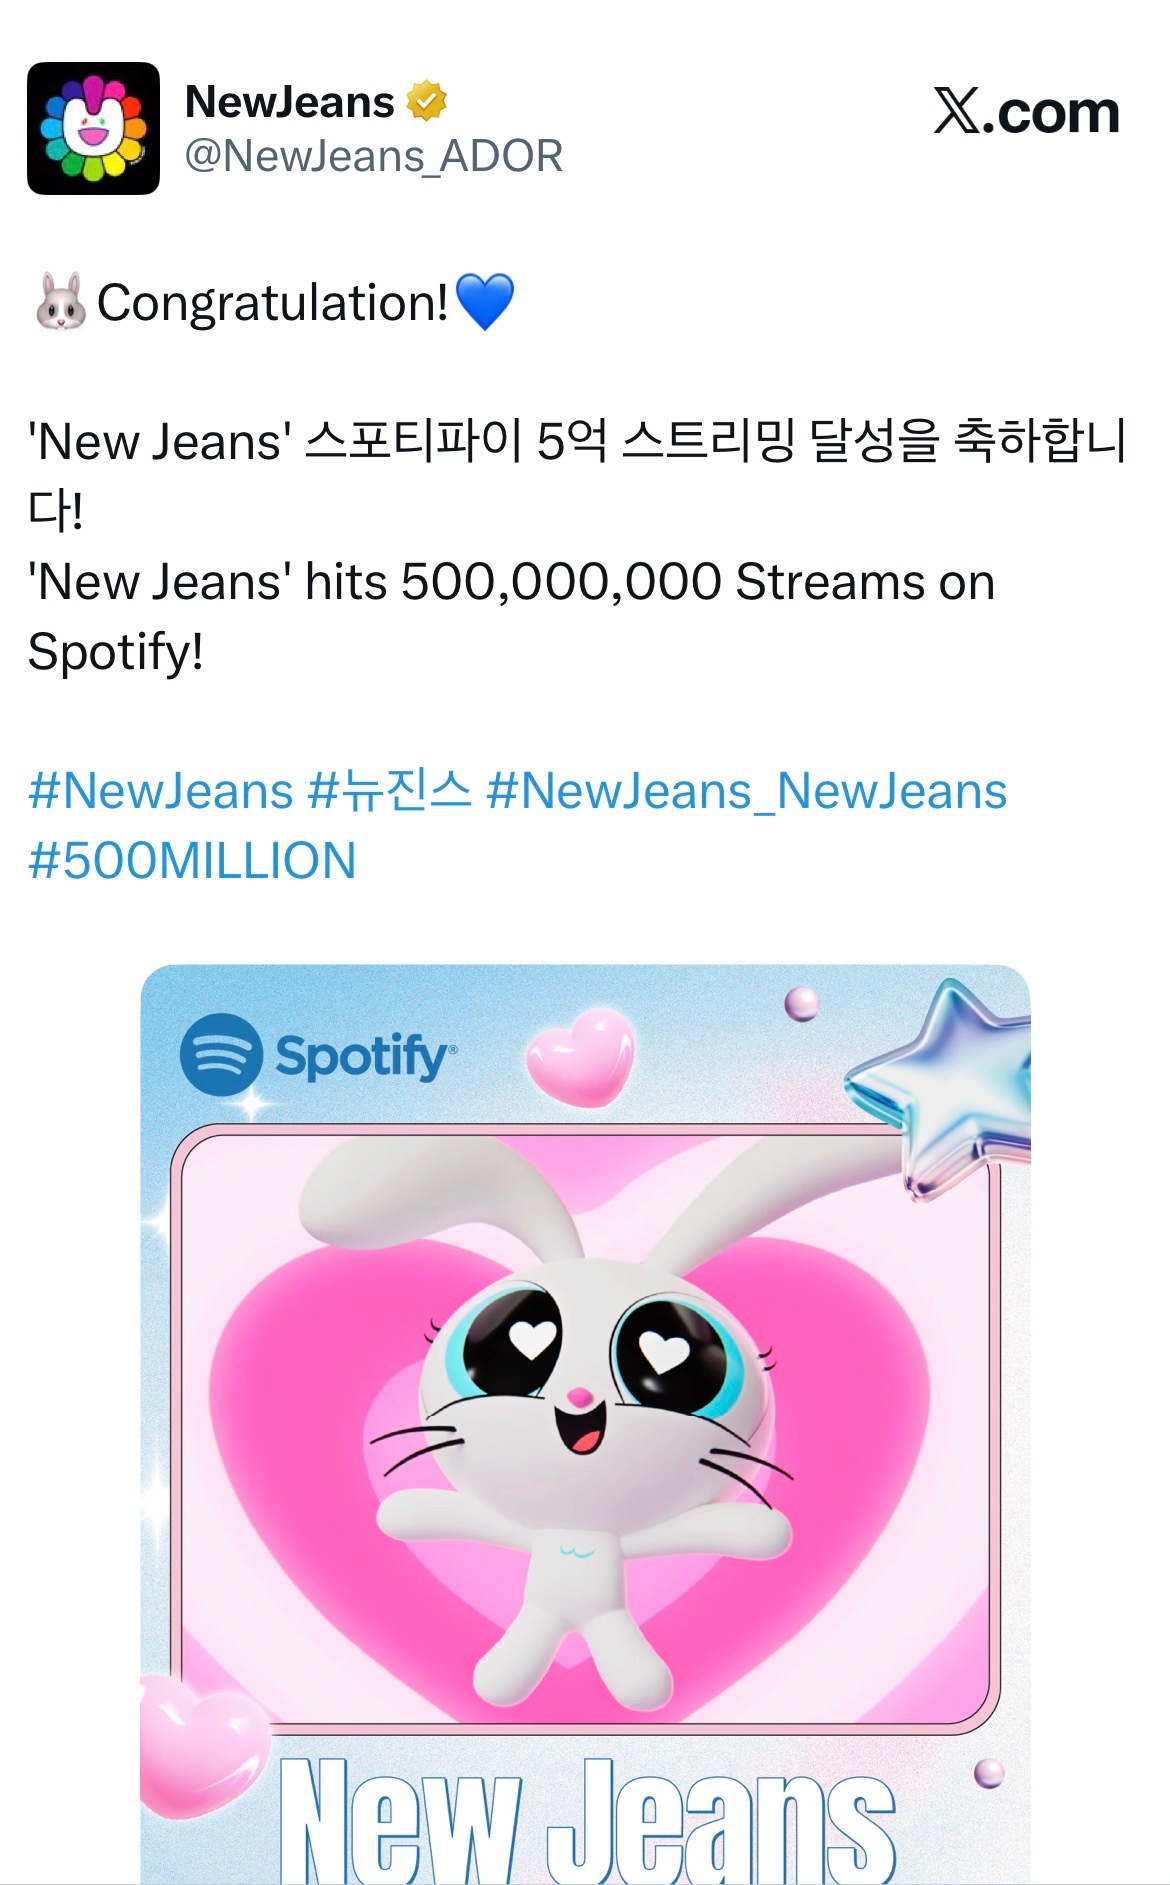Click the Spotify logo in the image
This screenshot has width=1170, height=1885.
[x=318, y=1055]
